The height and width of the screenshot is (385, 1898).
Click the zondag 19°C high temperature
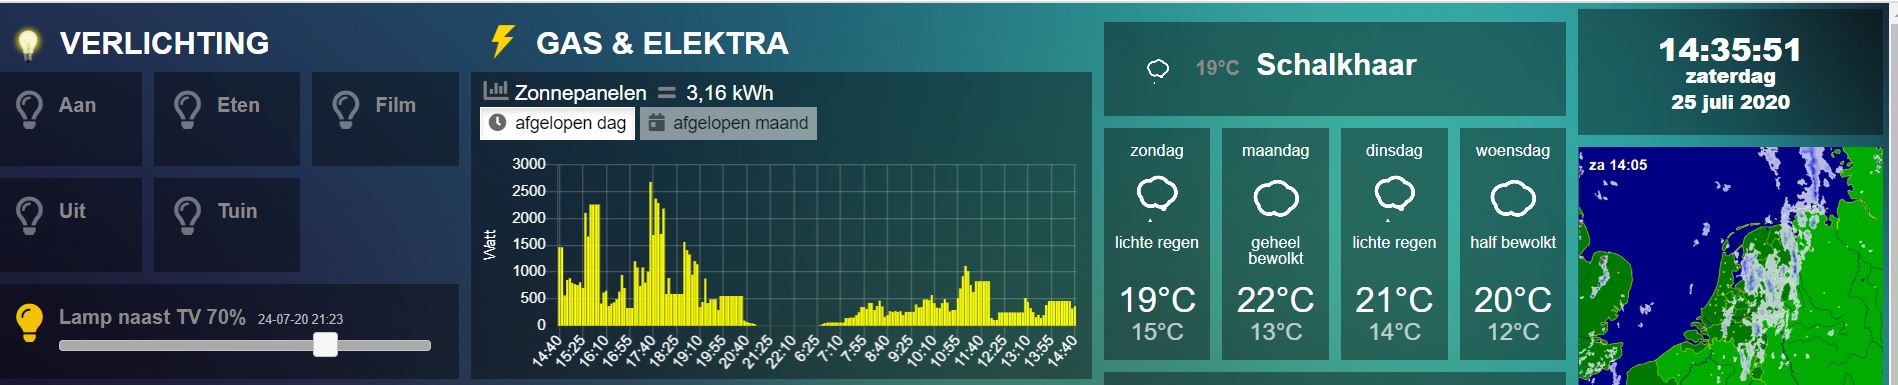(x=1157, y=299)
